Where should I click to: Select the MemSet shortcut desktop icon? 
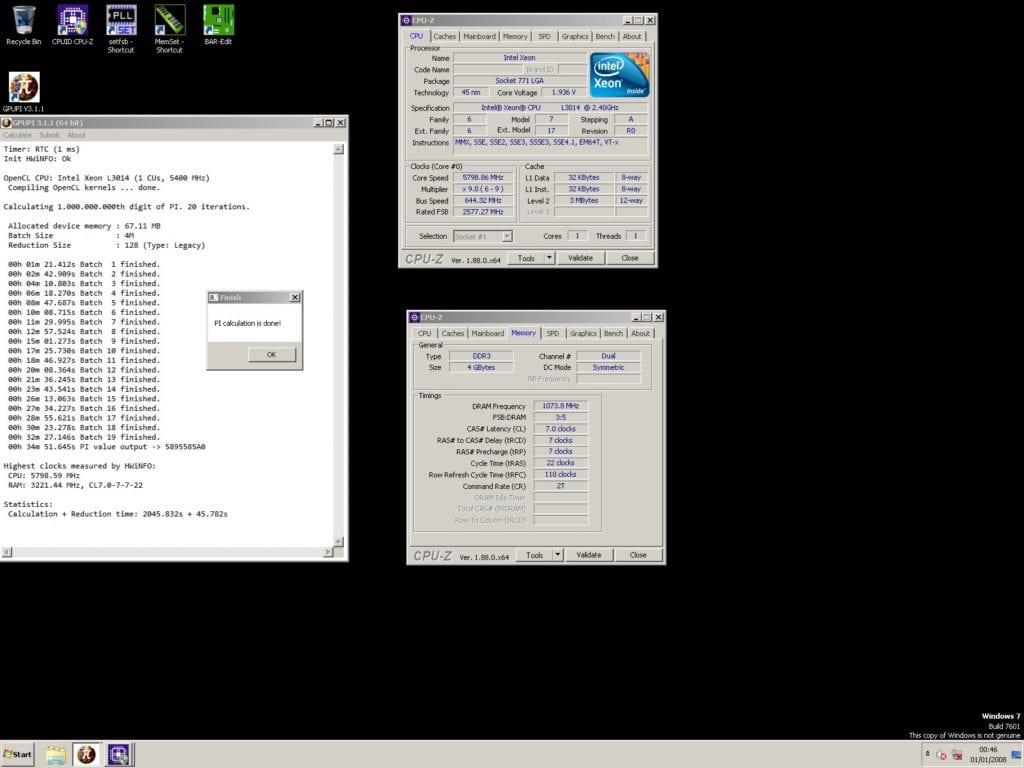169,29
